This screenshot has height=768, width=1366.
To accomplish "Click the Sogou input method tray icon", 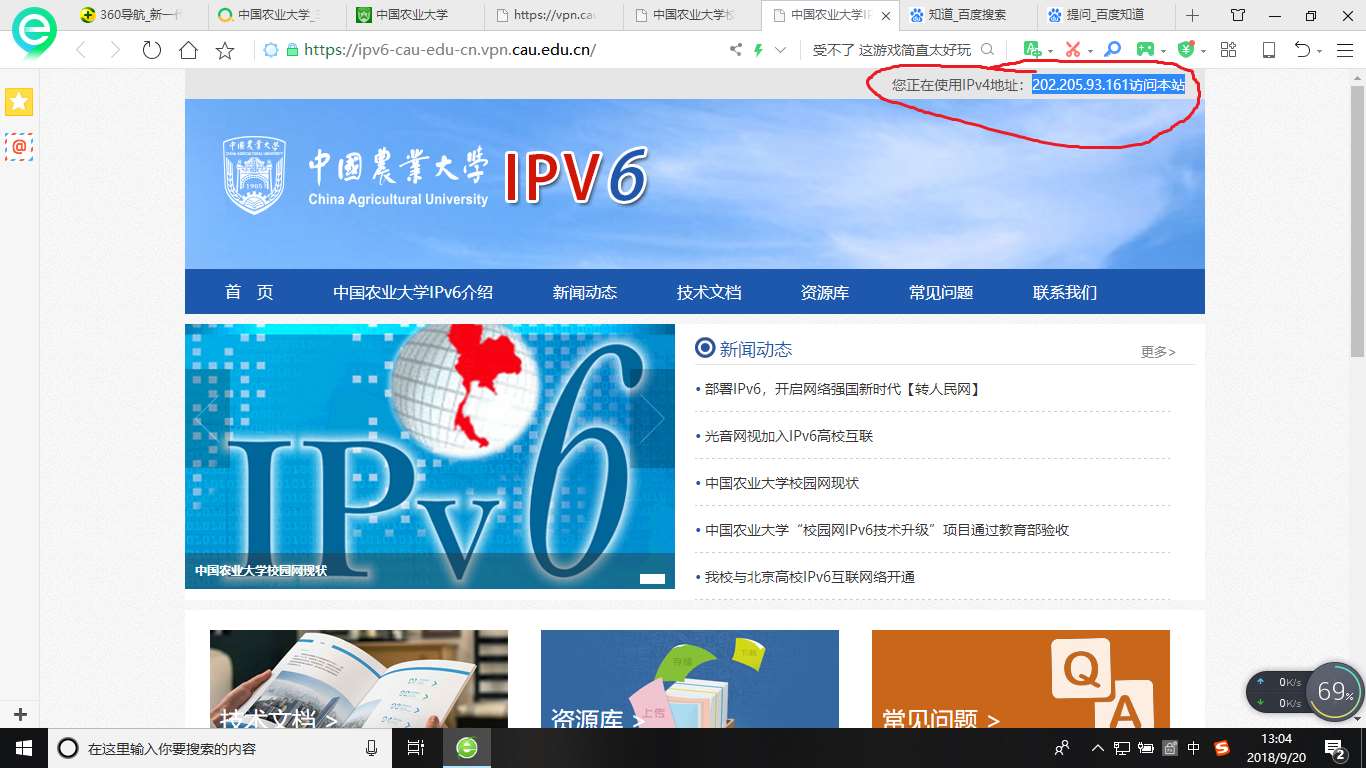I will tap(1221, 748).
